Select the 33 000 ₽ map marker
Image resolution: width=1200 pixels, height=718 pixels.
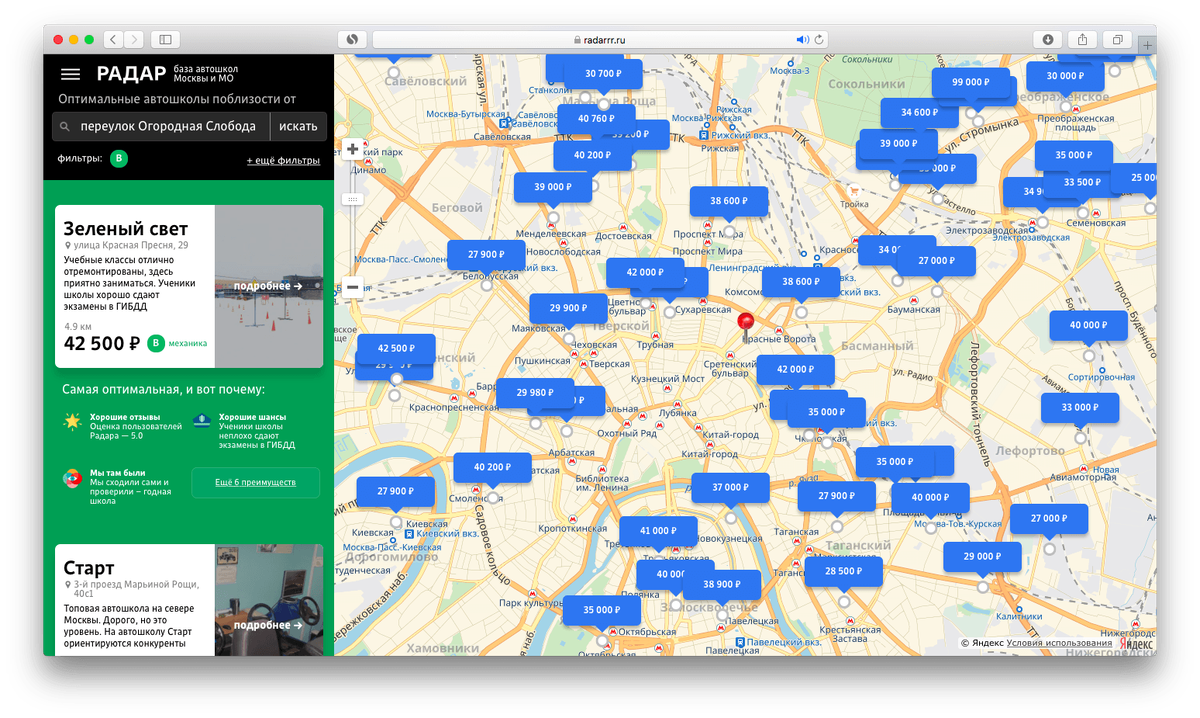pyautogui.click(x=1079, y=407)
